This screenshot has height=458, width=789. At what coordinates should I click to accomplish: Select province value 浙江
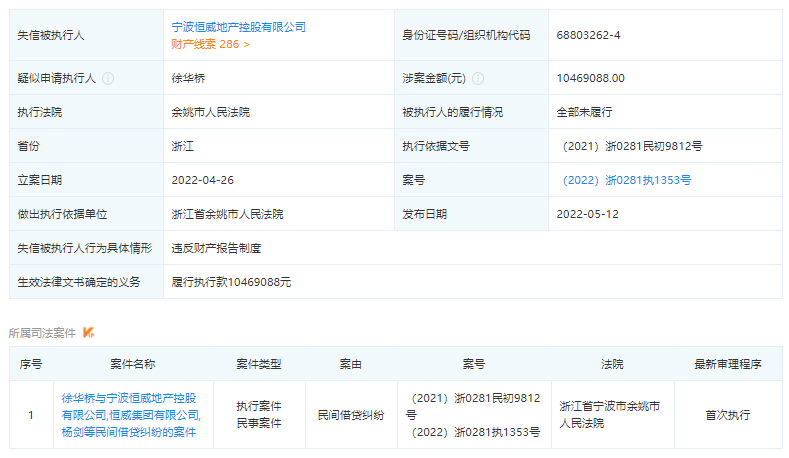pos(182,146)
